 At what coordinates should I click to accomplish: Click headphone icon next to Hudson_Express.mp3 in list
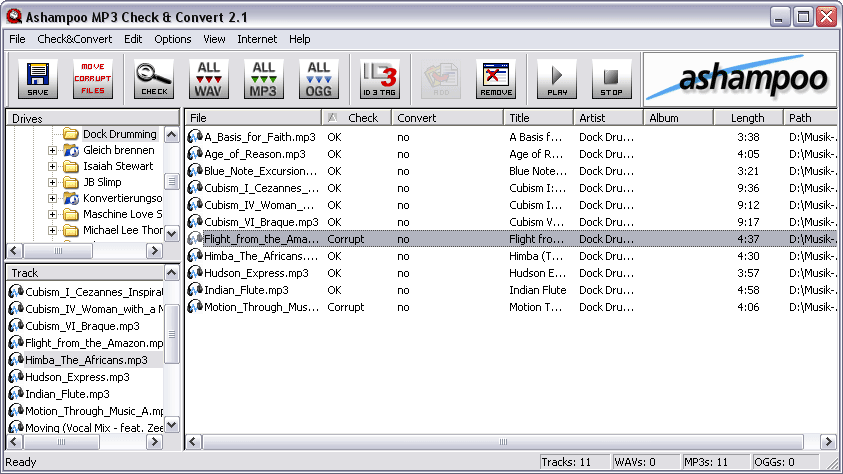(x=195, y=272)
